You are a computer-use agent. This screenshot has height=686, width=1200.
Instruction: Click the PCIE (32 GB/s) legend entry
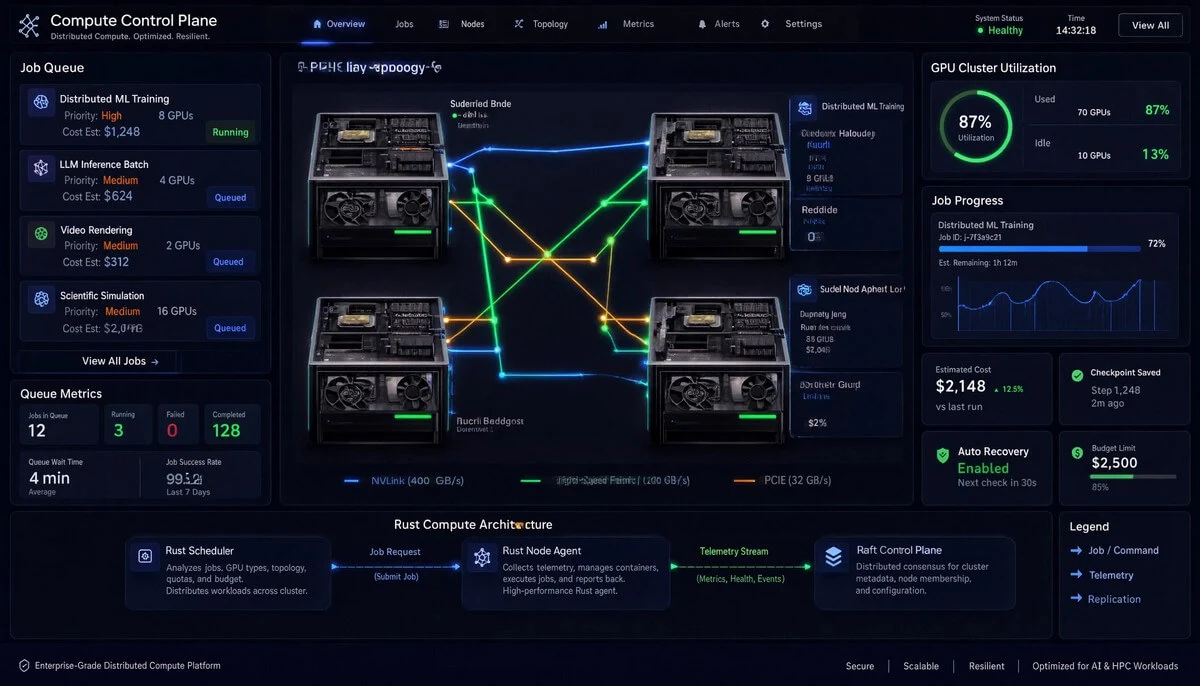pos(783,481)
